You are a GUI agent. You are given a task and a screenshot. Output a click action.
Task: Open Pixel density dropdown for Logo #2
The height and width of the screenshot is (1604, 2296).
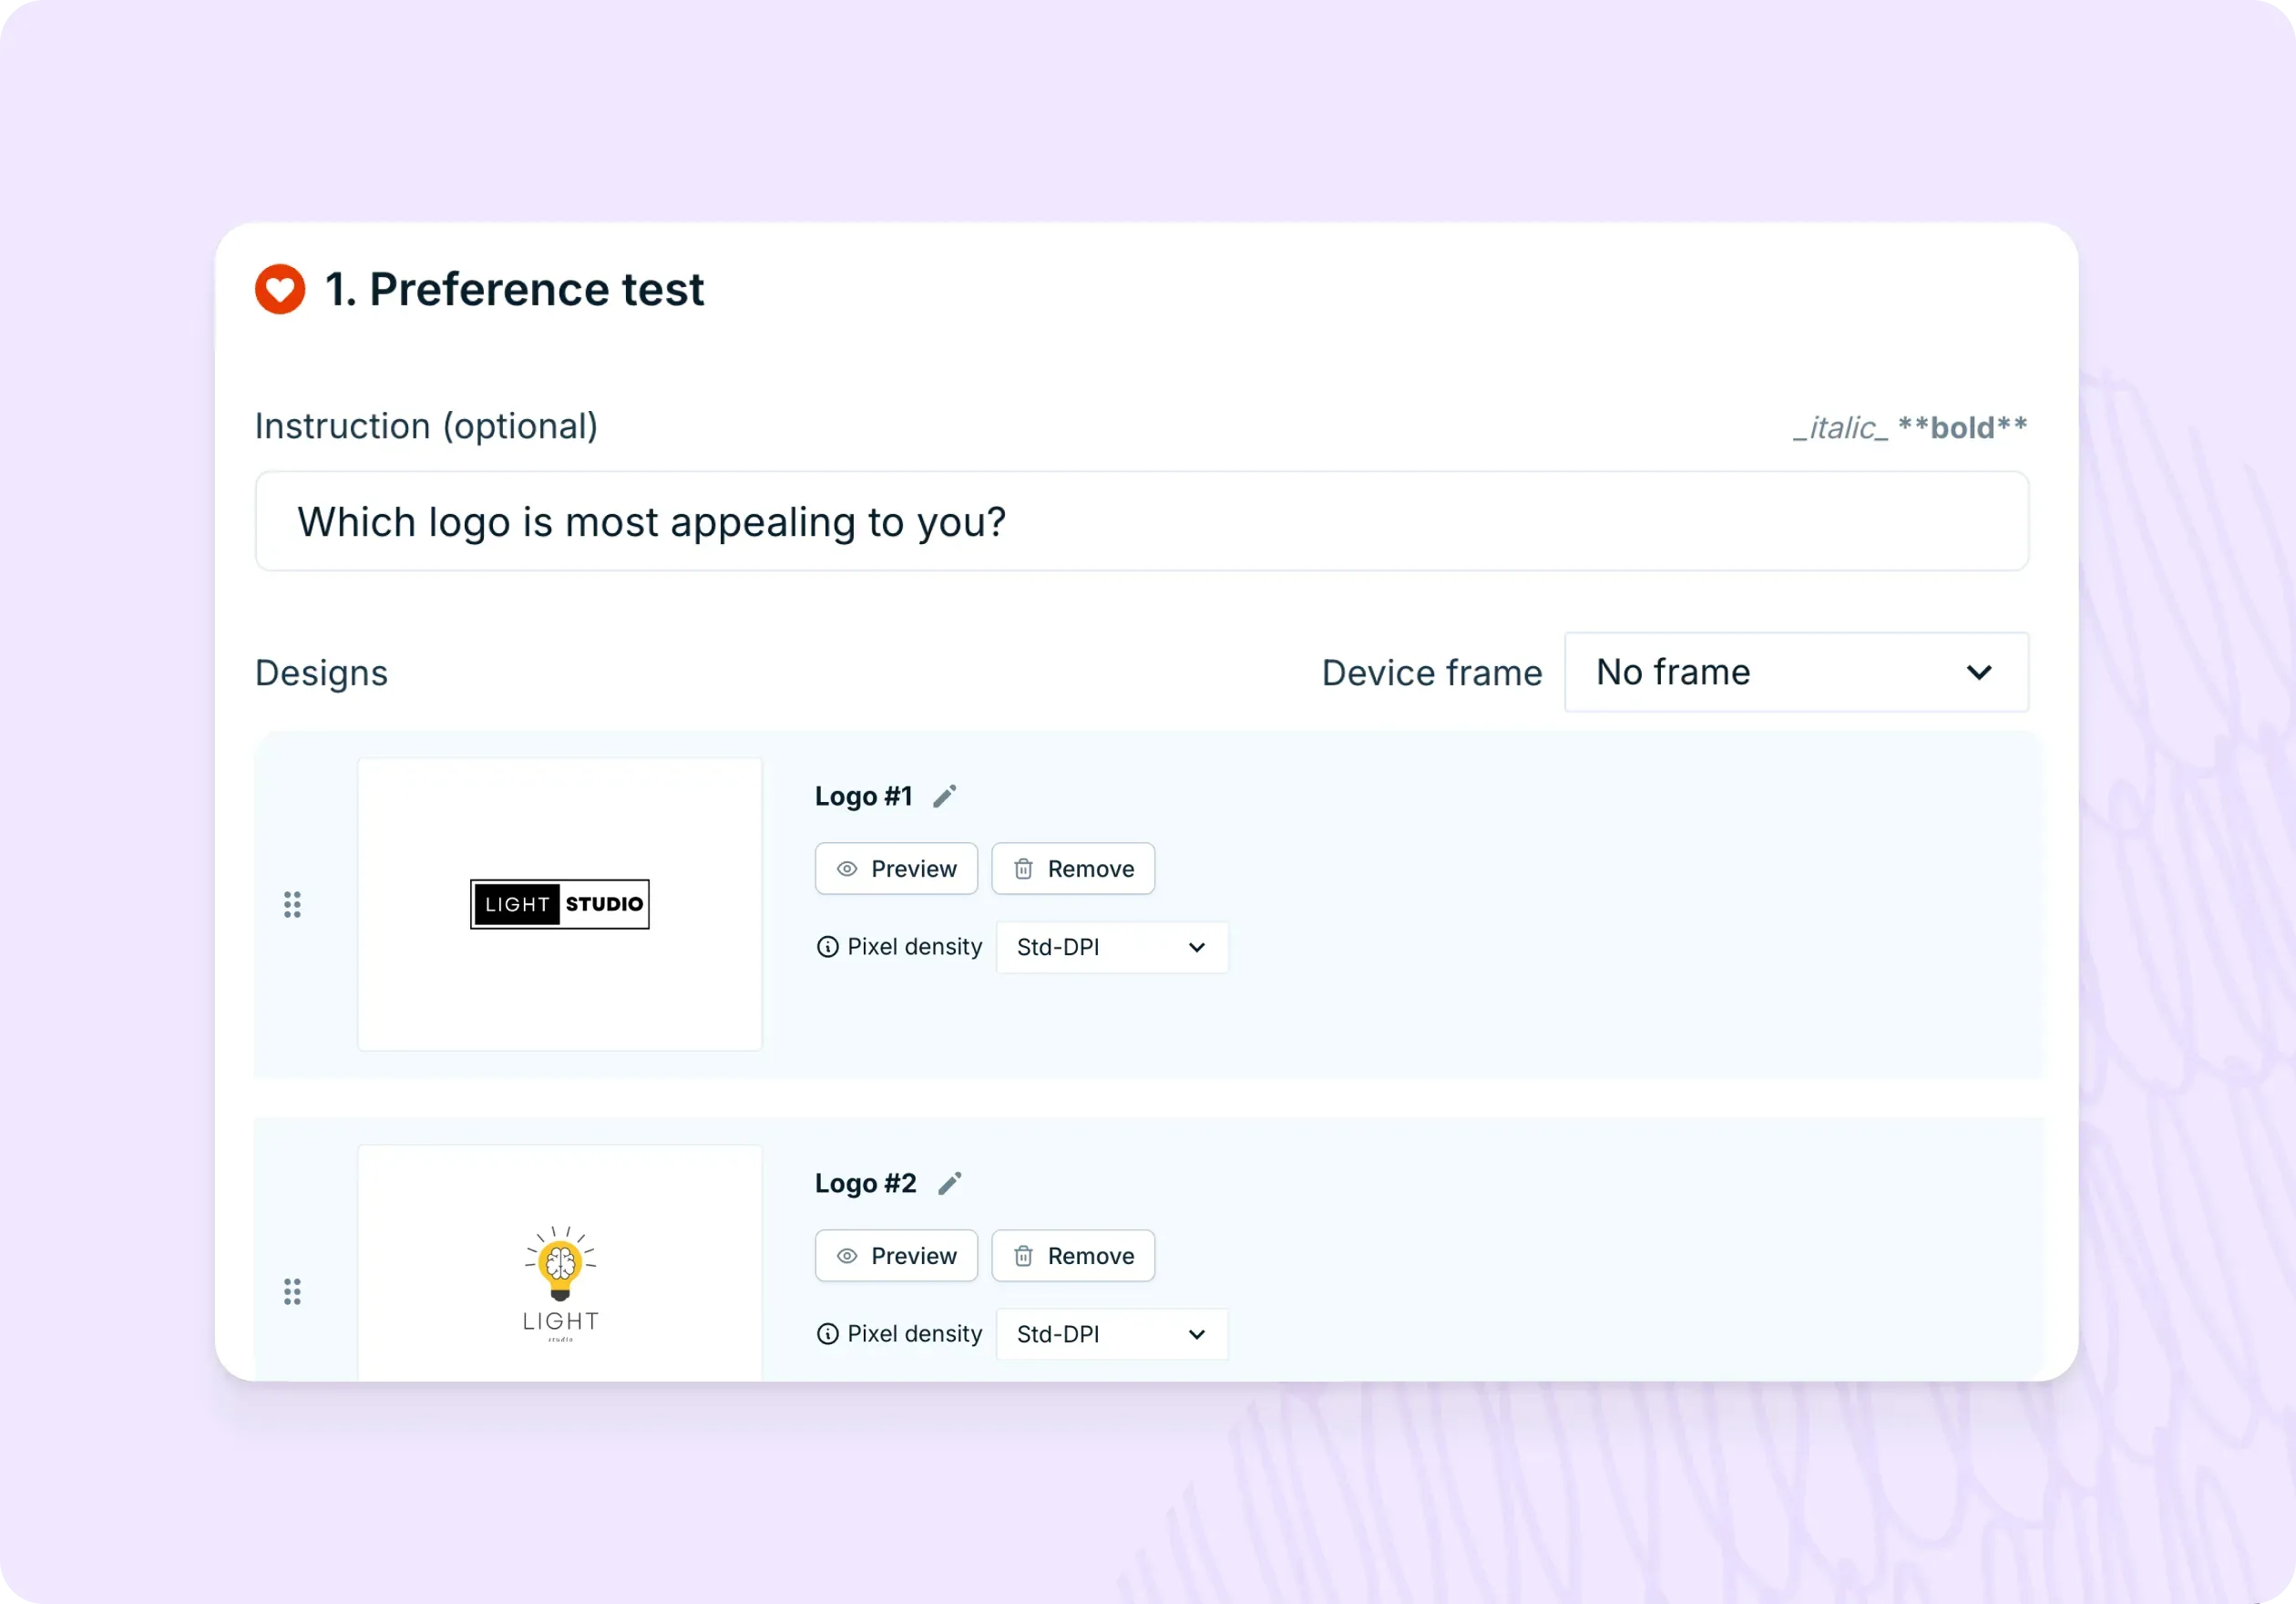point(1112,1334)
